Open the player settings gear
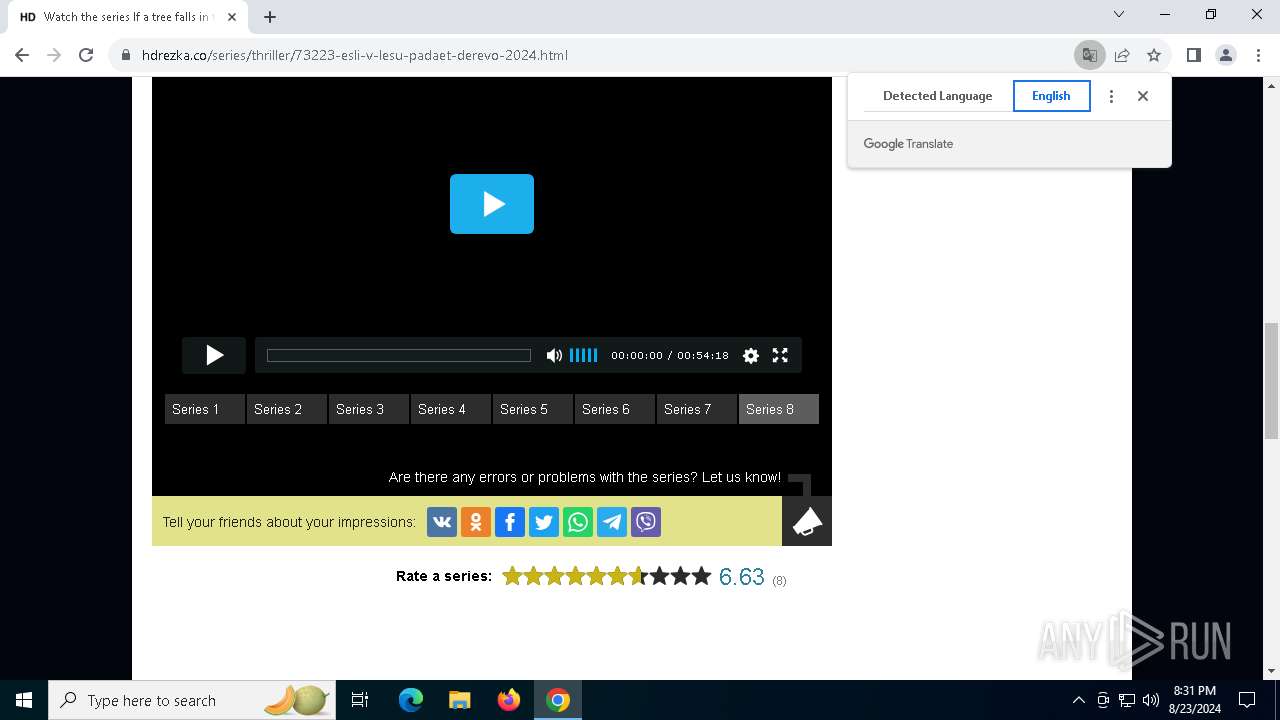This screenshot has height=720, width=1280. click(x=751, y=355)
